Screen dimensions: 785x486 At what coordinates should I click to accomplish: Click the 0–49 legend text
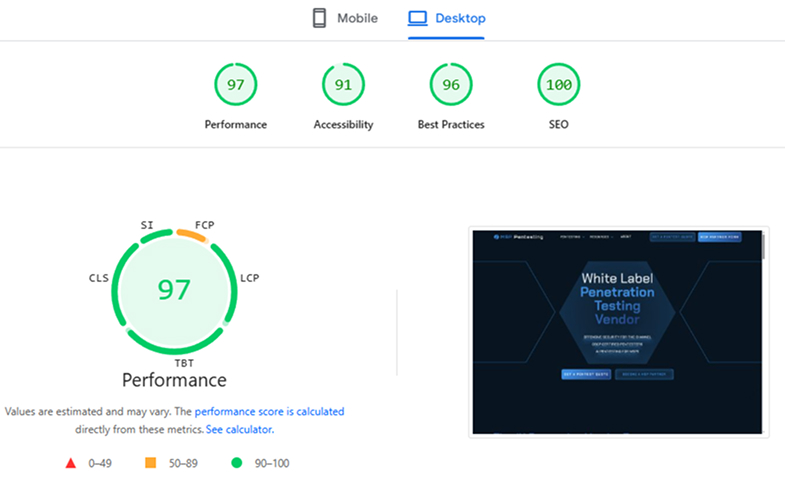100,463
